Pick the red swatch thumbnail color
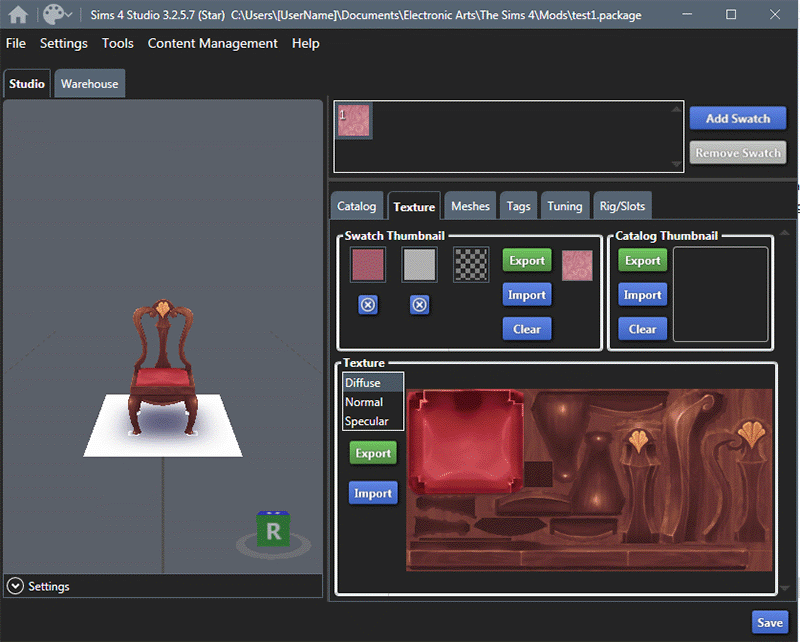This screenshot has height=642, width=800. point(368,265)
